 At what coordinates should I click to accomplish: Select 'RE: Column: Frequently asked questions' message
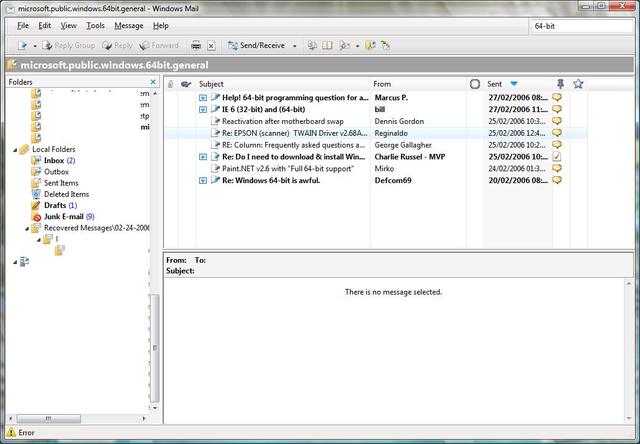[x=293, y=145]
